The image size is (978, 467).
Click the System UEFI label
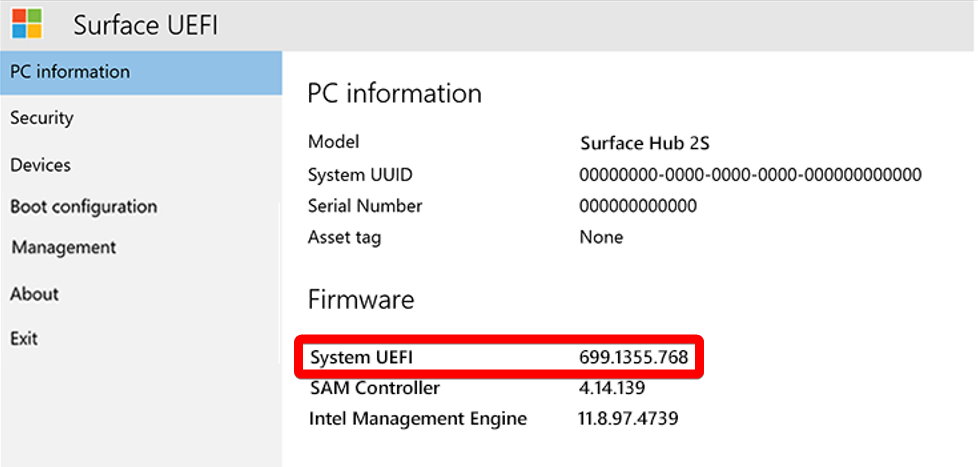point(362,357)
